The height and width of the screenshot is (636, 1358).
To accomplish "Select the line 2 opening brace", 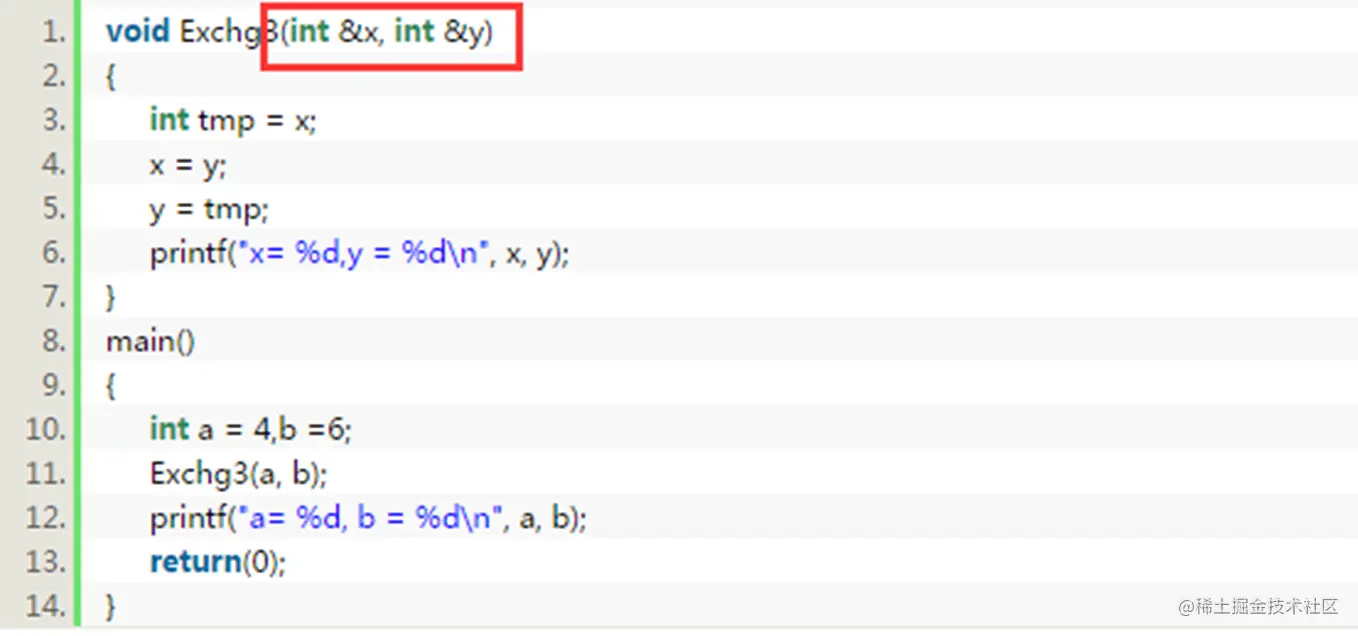I will (x=111, y=77).
